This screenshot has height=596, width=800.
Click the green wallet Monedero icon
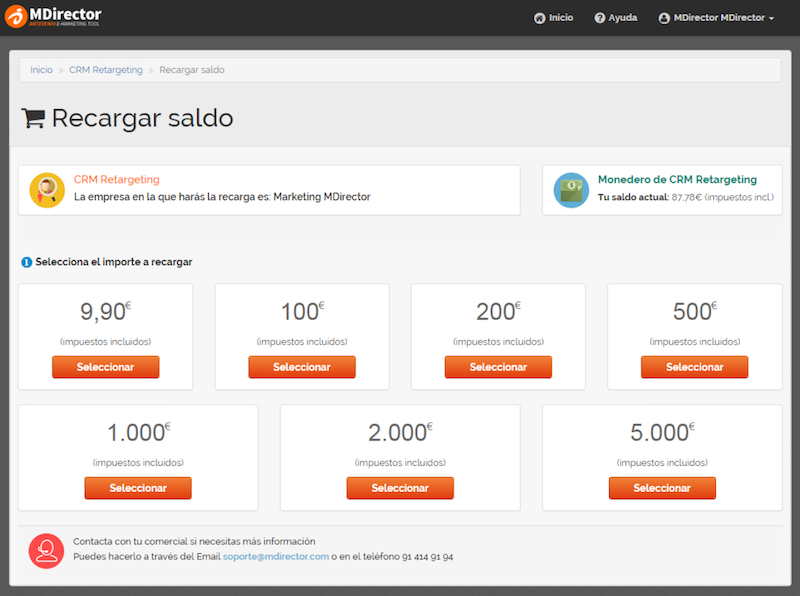click(571, 190)
